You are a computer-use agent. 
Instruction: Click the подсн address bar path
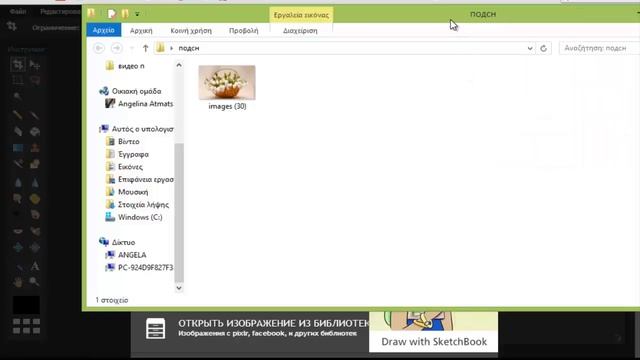[189, 48]
